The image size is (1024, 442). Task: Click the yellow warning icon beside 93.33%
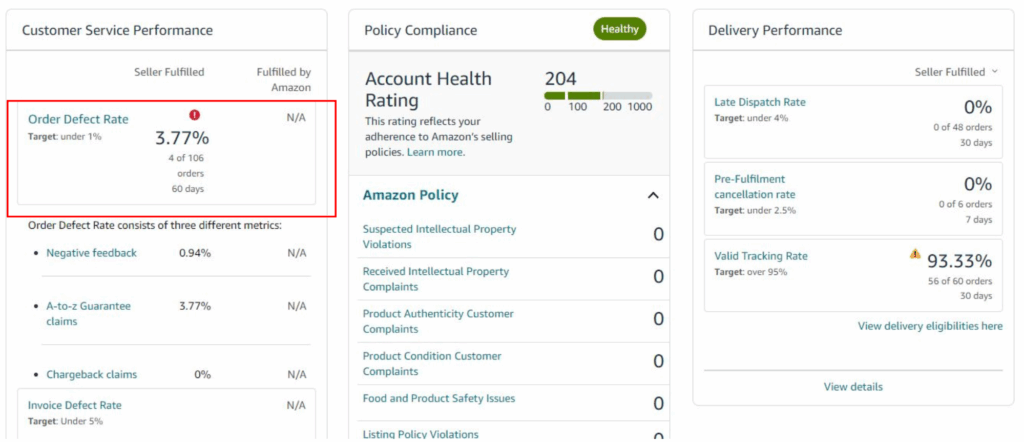pos(915,254)
